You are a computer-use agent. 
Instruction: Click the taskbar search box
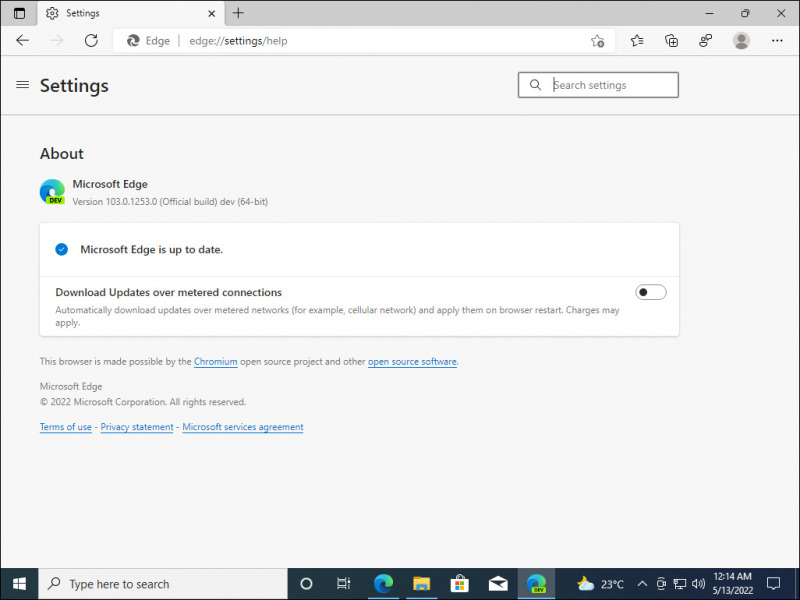[x=163, y=584]
